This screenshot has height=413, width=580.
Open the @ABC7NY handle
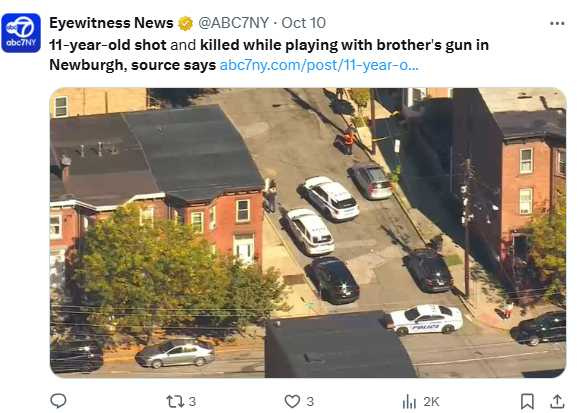coord(233,23)
